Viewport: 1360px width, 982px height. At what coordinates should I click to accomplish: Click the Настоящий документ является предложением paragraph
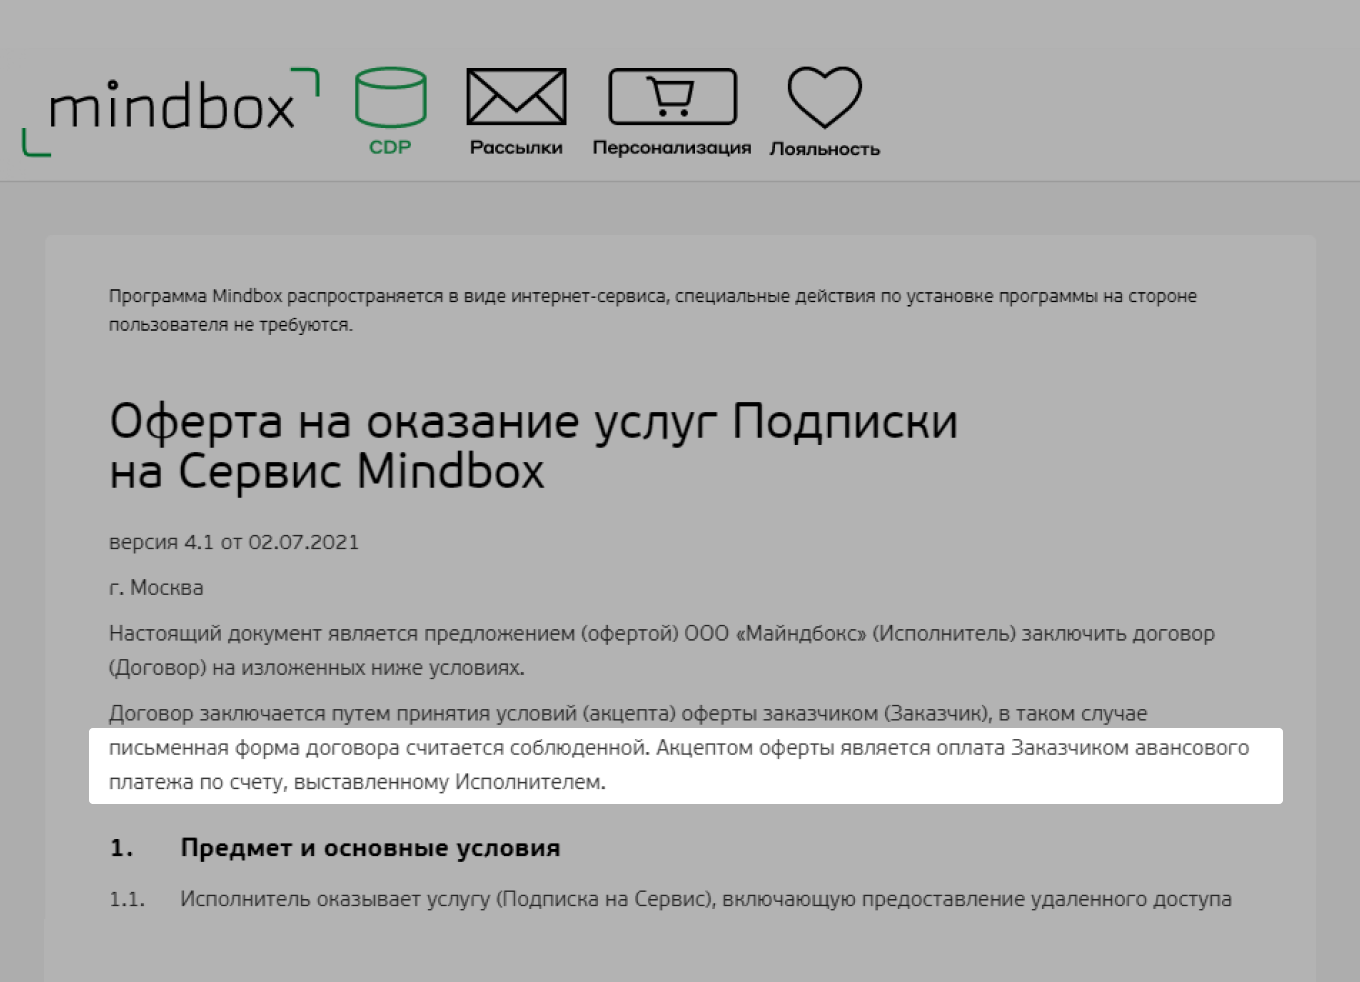[661, 650]
